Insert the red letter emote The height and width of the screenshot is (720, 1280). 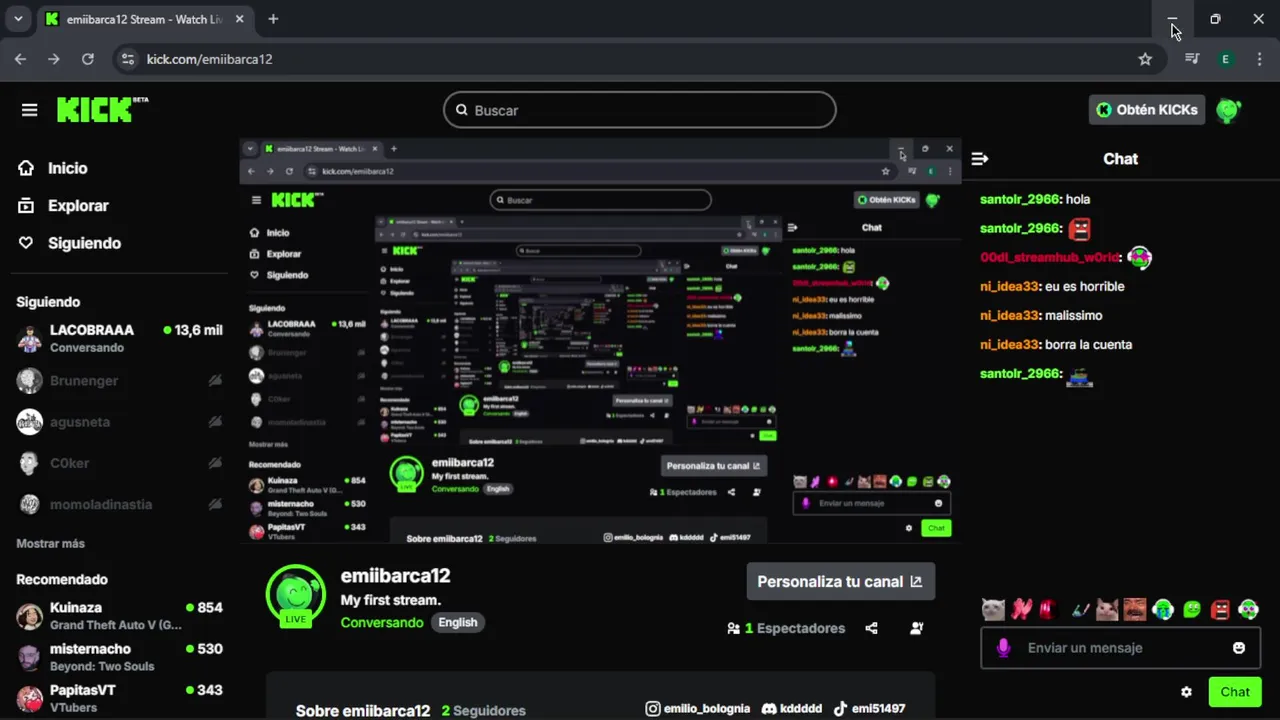point(1047,609)
